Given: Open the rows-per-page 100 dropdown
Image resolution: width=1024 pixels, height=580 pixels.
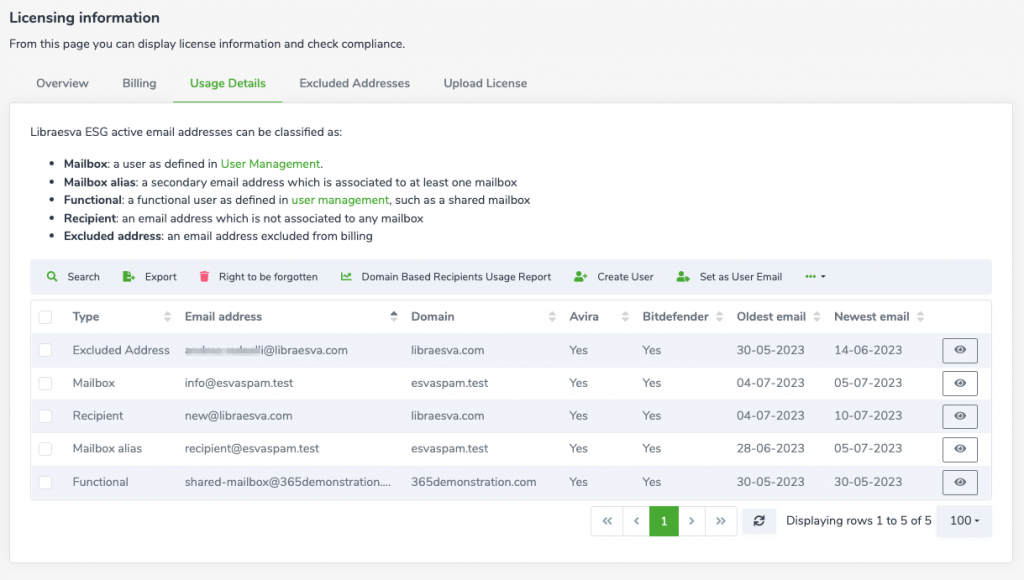Looking at the screenshot, I should point(963,520).
